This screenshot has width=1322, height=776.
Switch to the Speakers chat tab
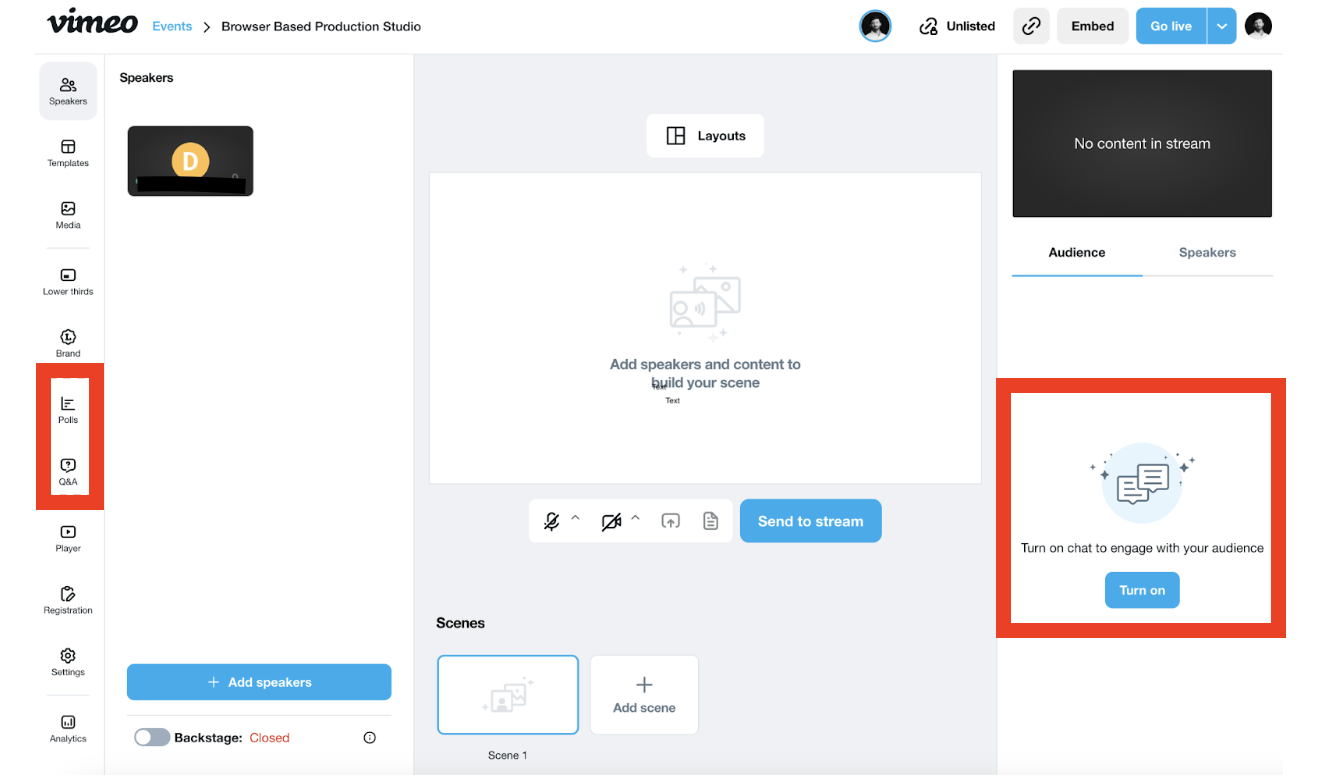click(1207, 253)
